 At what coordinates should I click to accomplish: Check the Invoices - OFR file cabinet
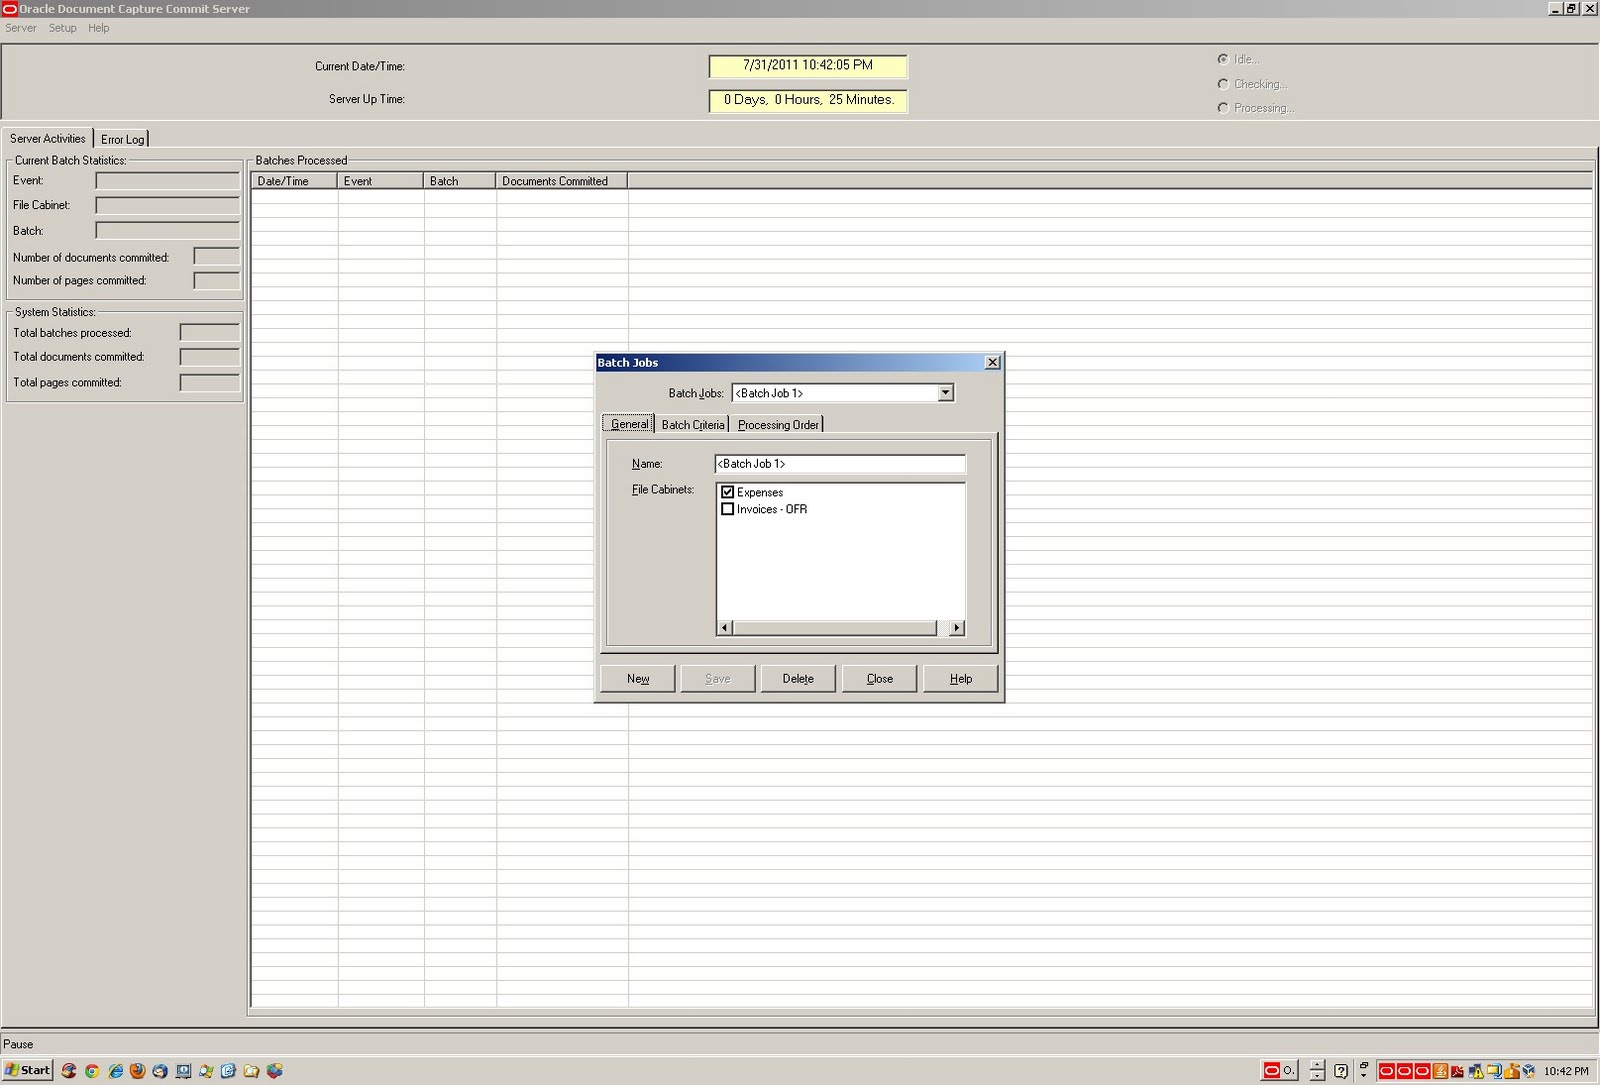(x=728, y=509)
